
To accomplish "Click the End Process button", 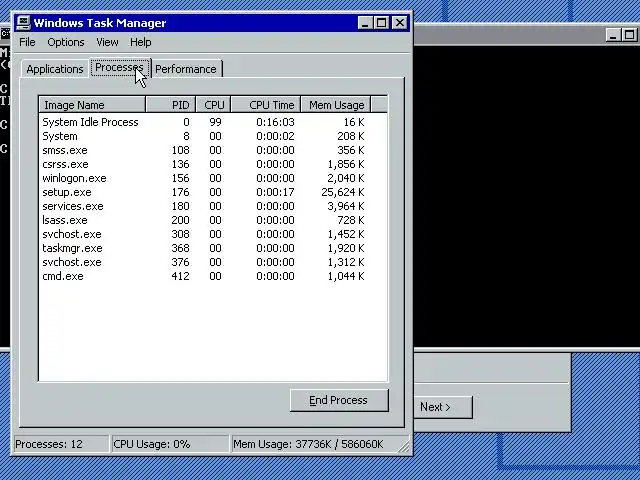I will pos(339,400).
